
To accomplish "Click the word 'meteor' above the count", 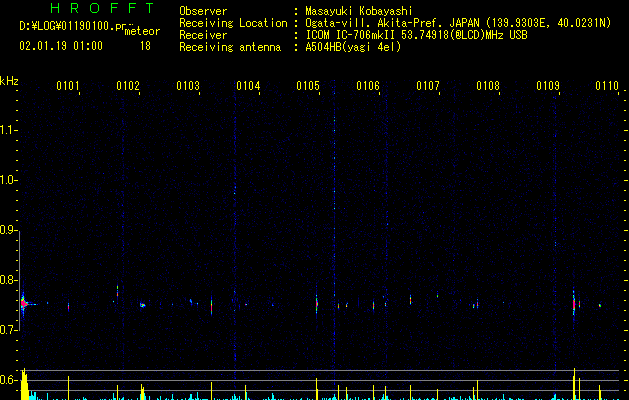I will pyautogui.click(x=142, y=31).
